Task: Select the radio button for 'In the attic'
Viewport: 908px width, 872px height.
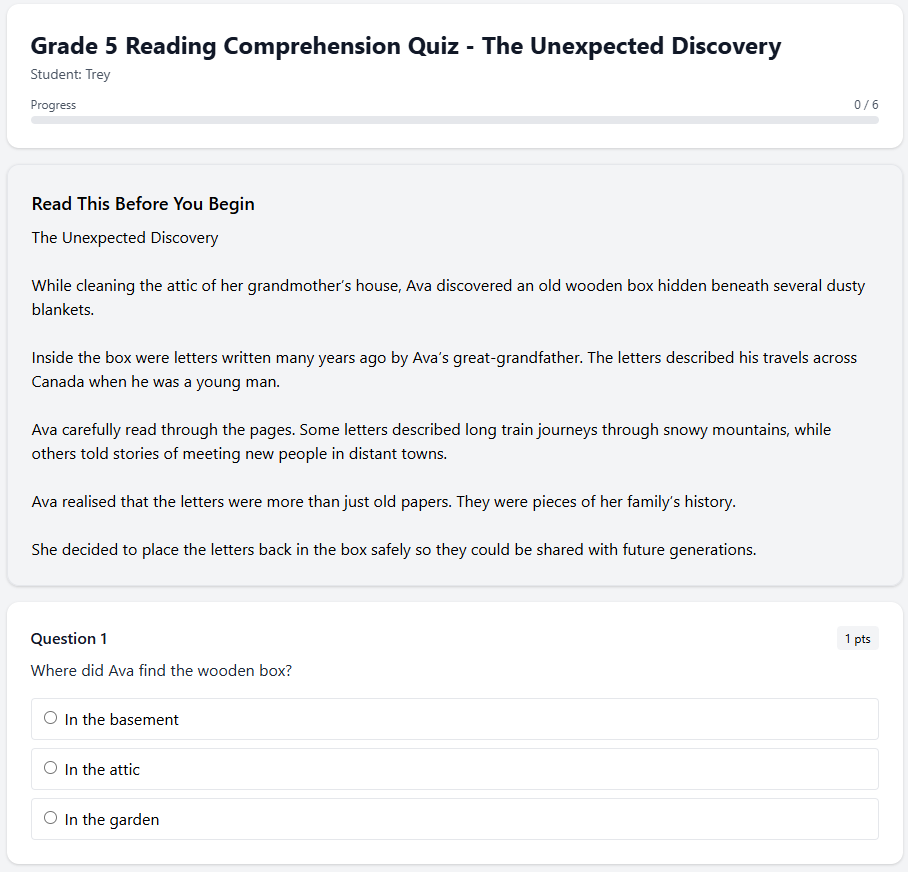Action: (50, 768)
